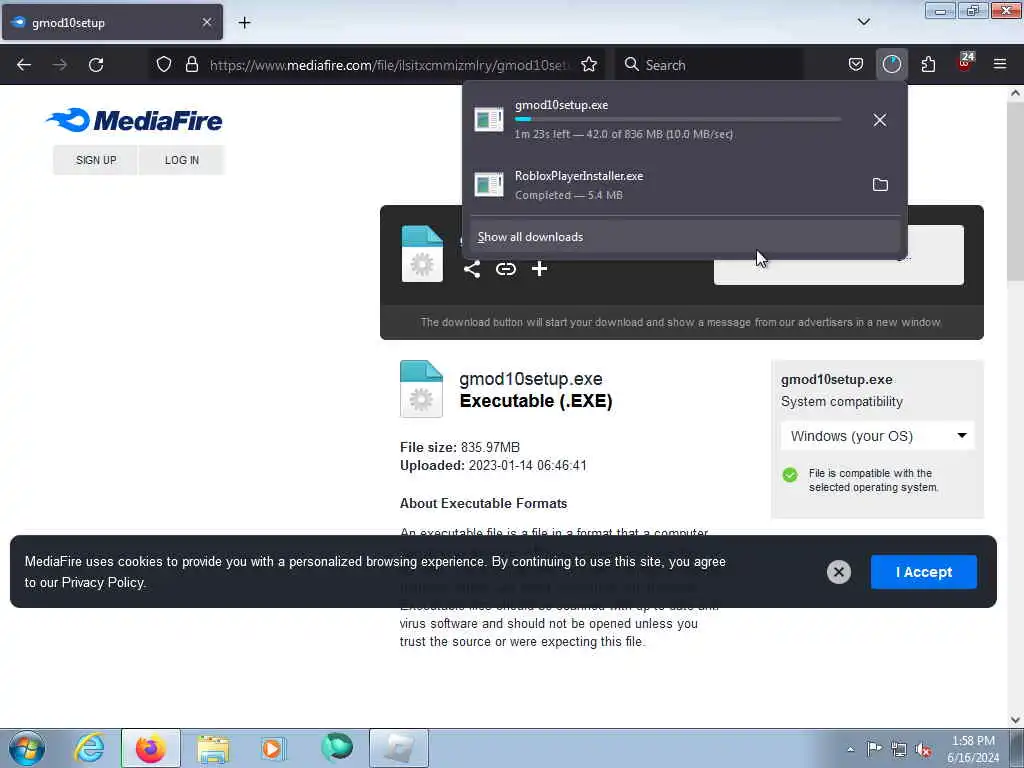1024x768 pixels.
Task: Focus the MediaFire URL address bar
Action: point(389,65)
